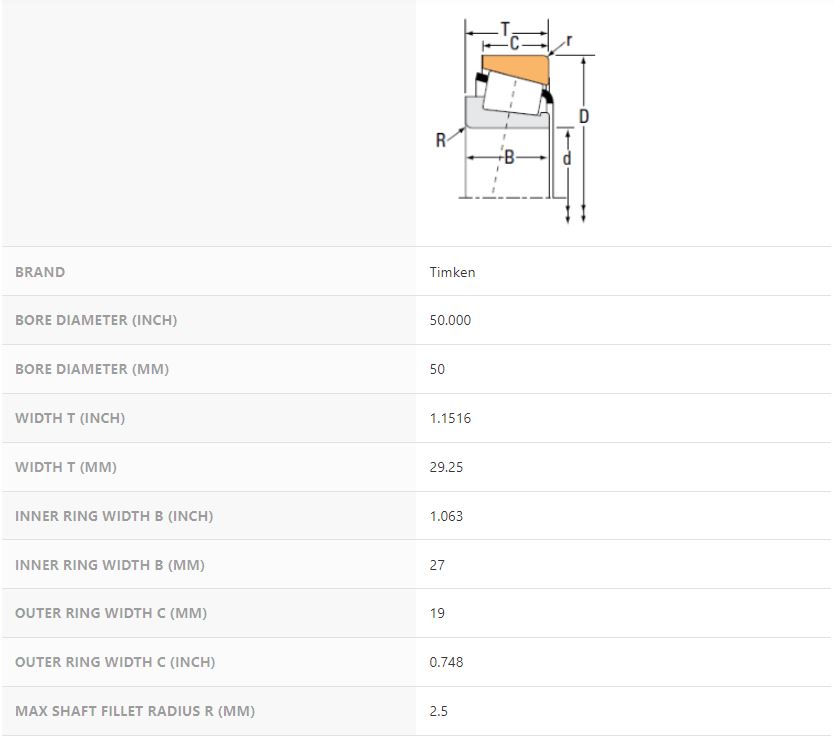The image size is (834, 736).
Task: Click the orange outer ring in the diagram
Action: pyautogui.click(x=515, y=67)
